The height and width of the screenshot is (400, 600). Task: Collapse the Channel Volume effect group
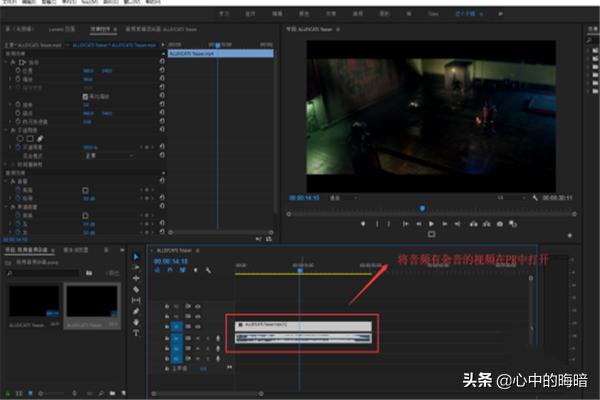pos(6,207)
